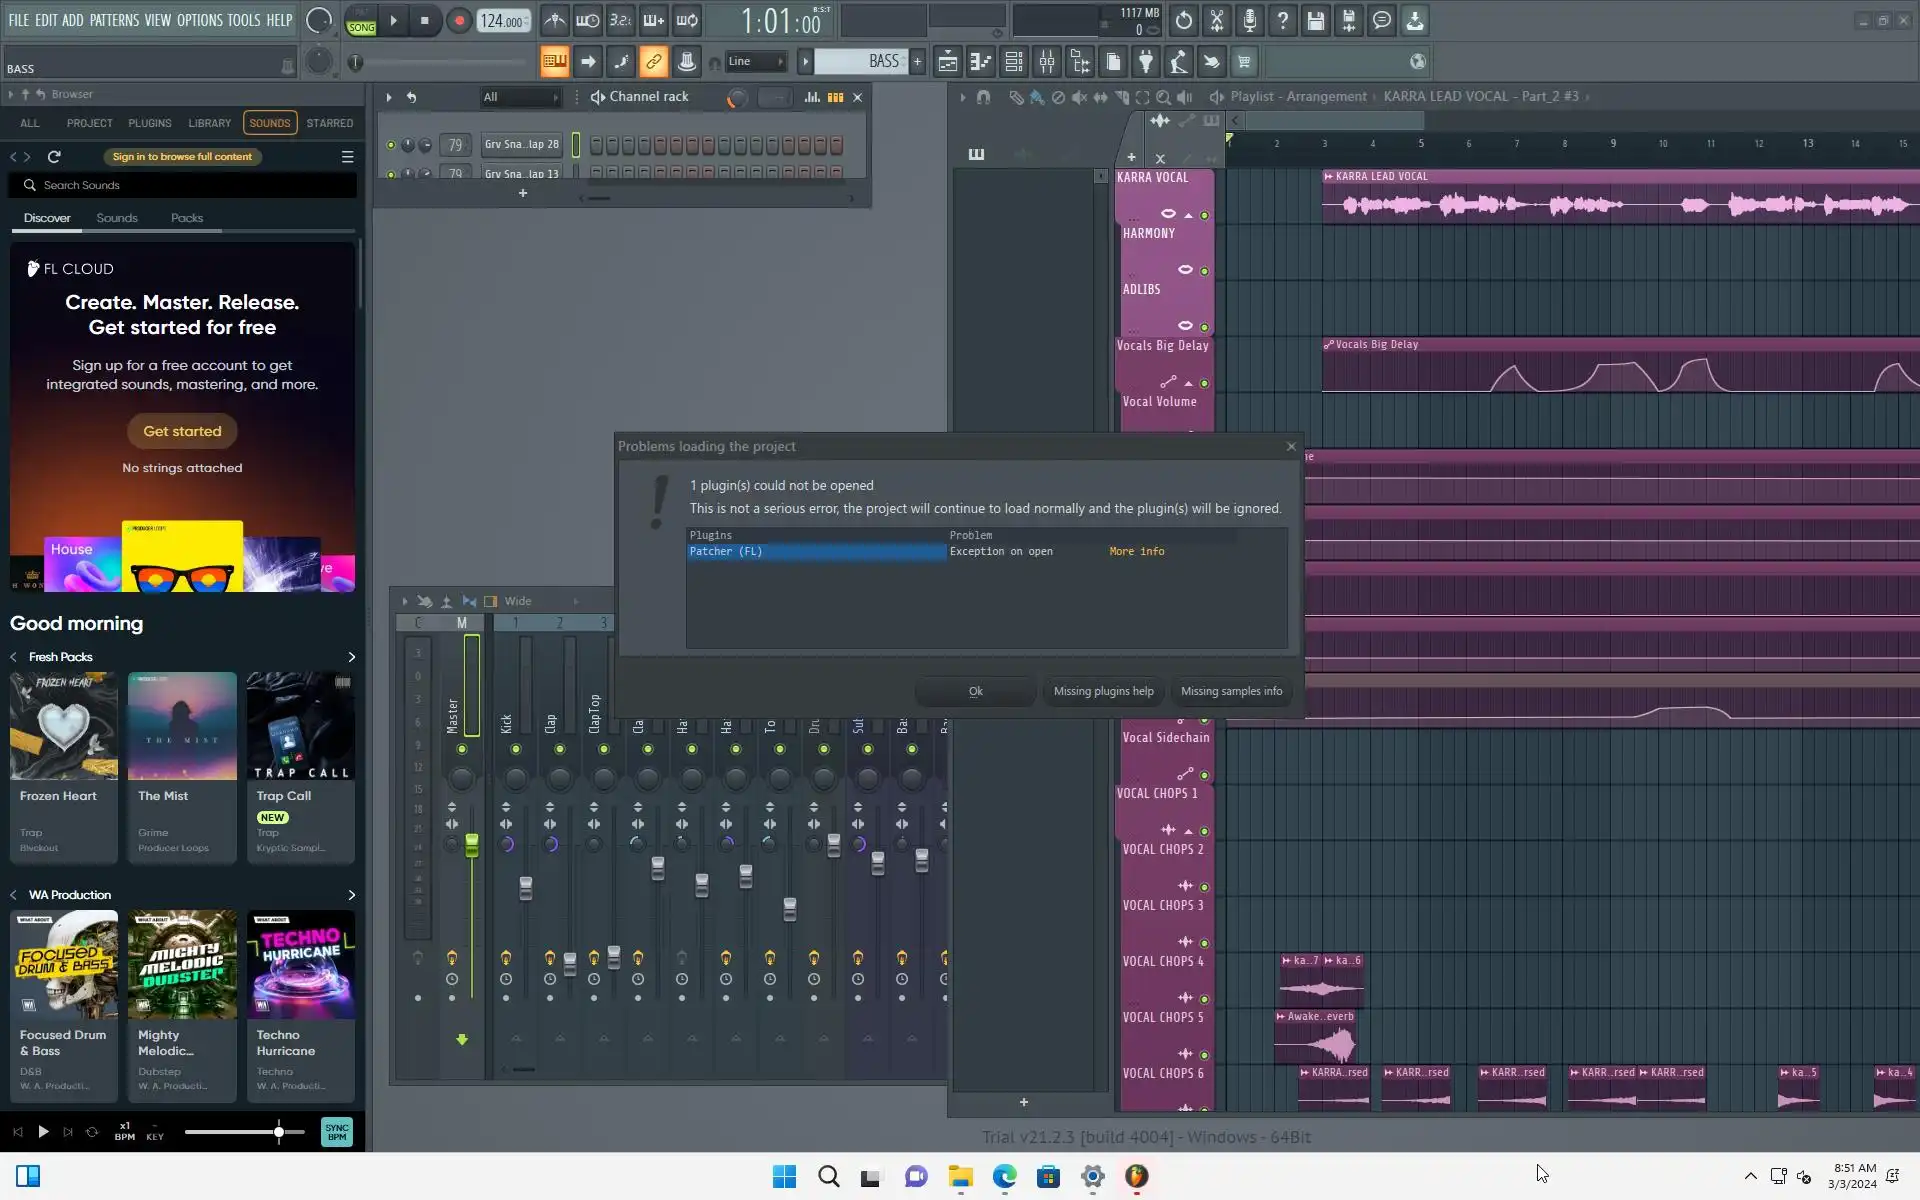Mute the Kick mixer track
This screenshot has width=1920, height=1200.
tap(516, 749)
